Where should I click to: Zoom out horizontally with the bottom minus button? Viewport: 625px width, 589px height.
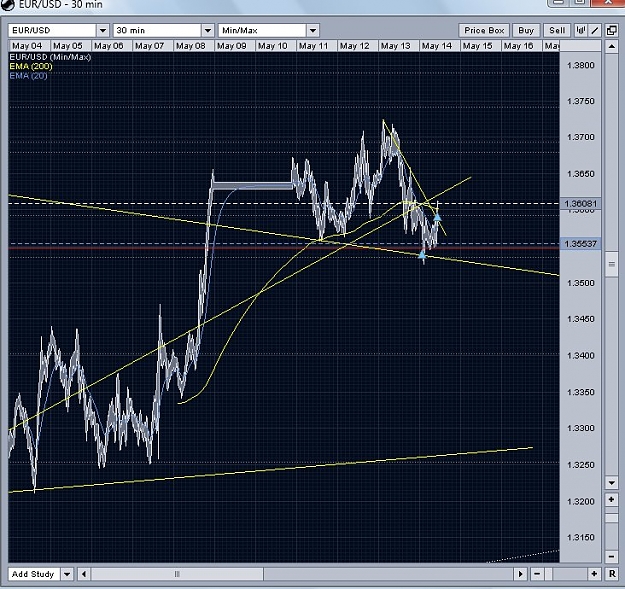(537, 574)
